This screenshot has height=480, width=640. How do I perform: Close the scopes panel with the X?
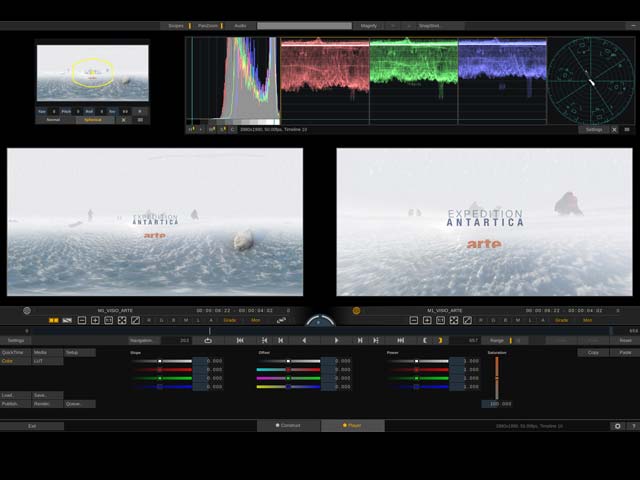pos(614,130)
